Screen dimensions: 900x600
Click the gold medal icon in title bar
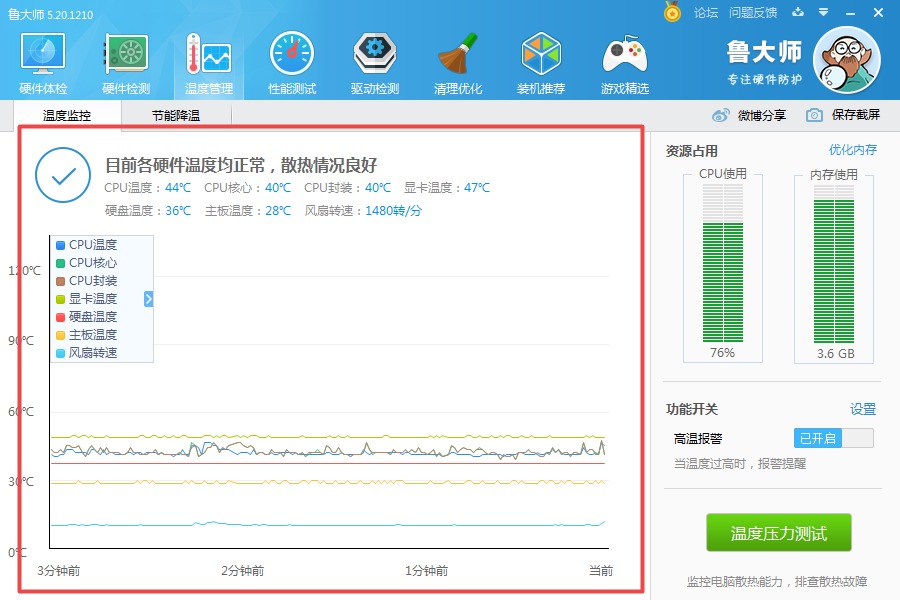click(x=673, y=13)
